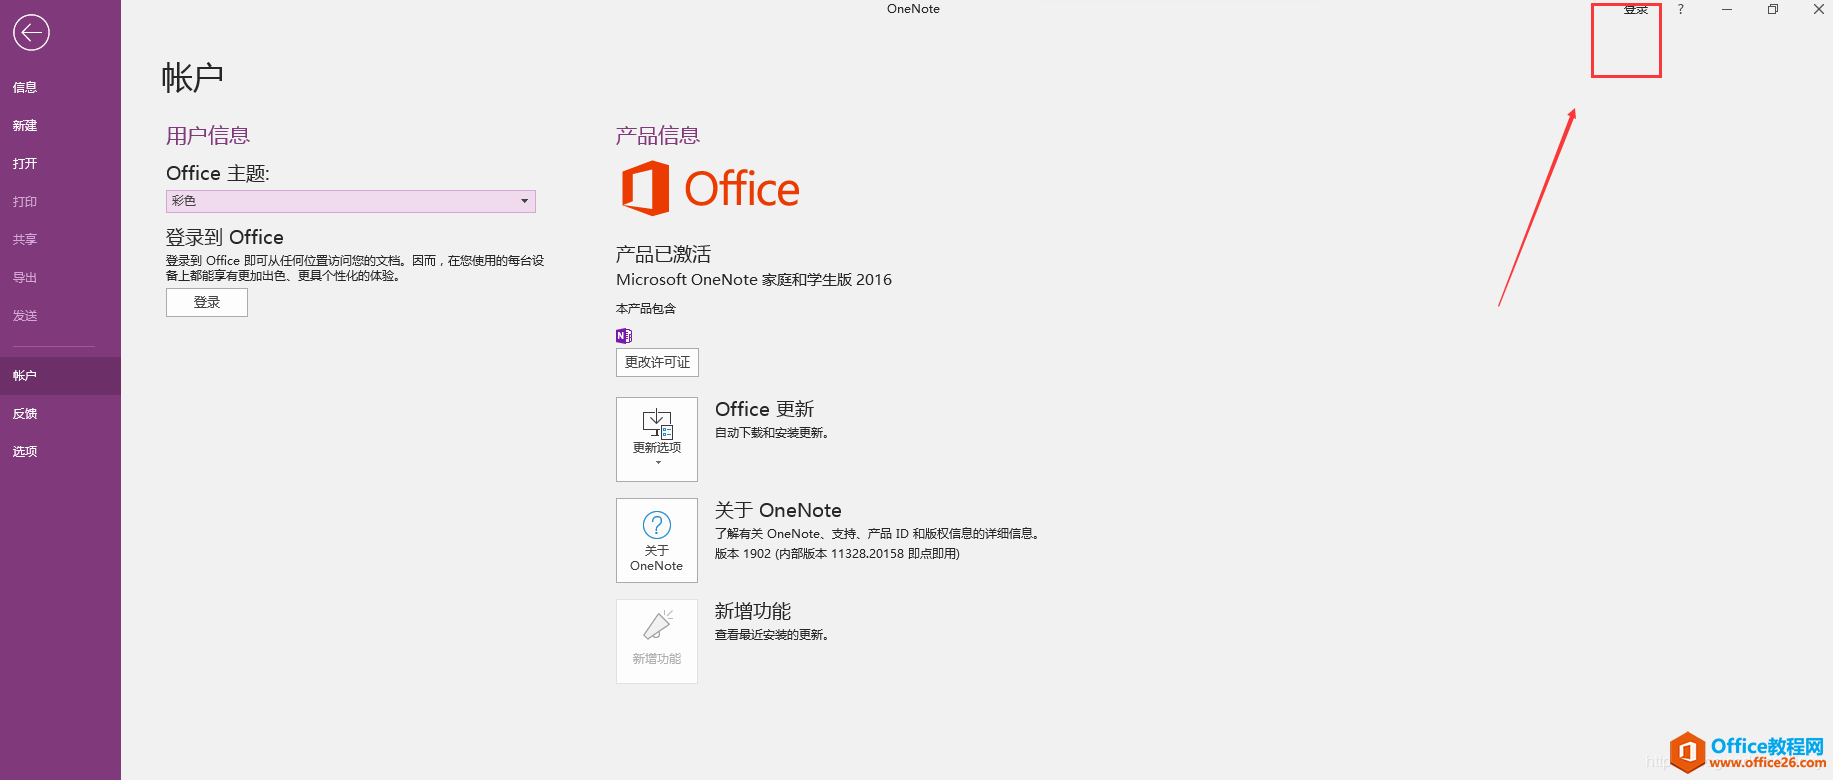
Task: Open the 打开 backstage tab
Action: [60, 163]
